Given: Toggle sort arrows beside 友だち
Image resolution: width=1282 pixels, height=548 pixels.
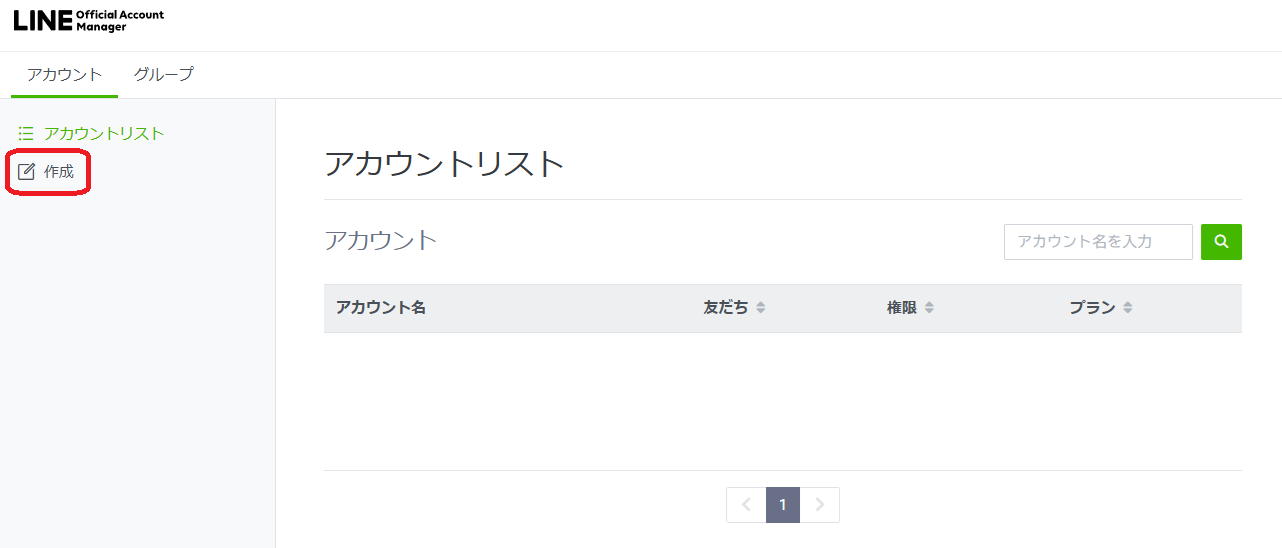Looking at the screenshot, I should tap(761, 308).
